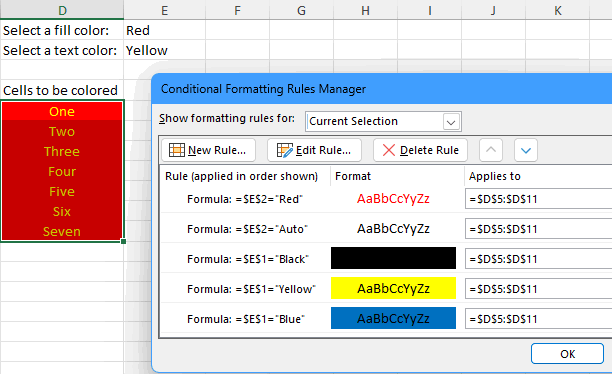Screen dimensions: 612x374
Task: Click the Auto rule black text preview
Action: click(x=393, y=229)
